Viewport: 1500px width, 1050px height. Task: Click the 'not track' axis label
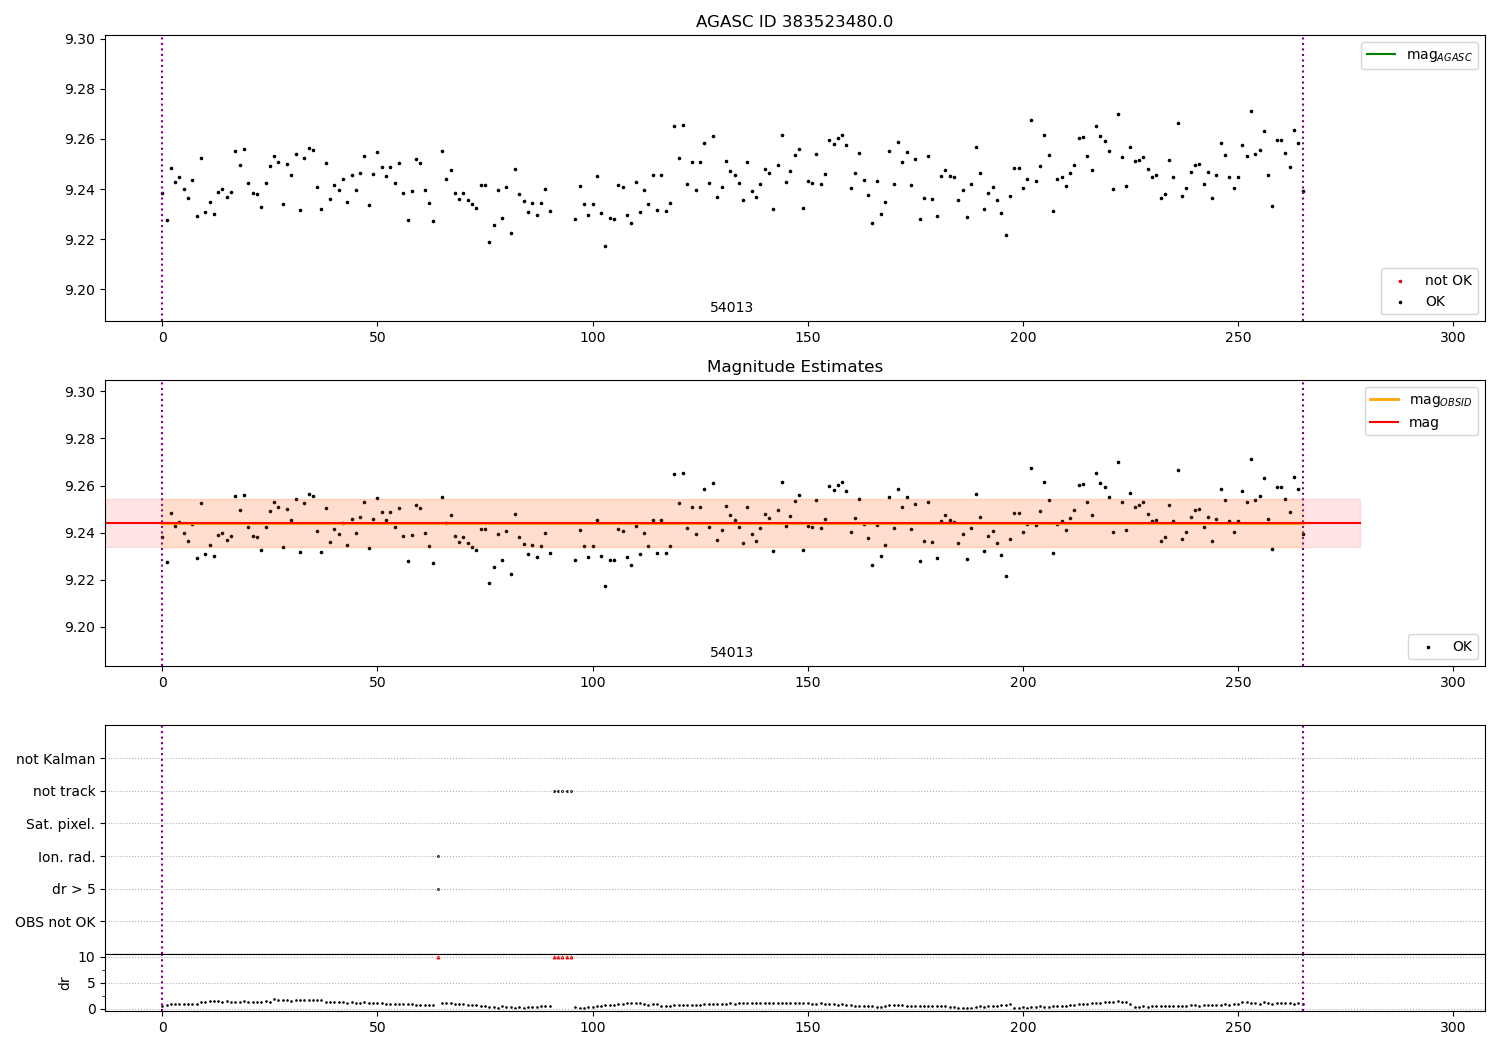tap(64, 792)
